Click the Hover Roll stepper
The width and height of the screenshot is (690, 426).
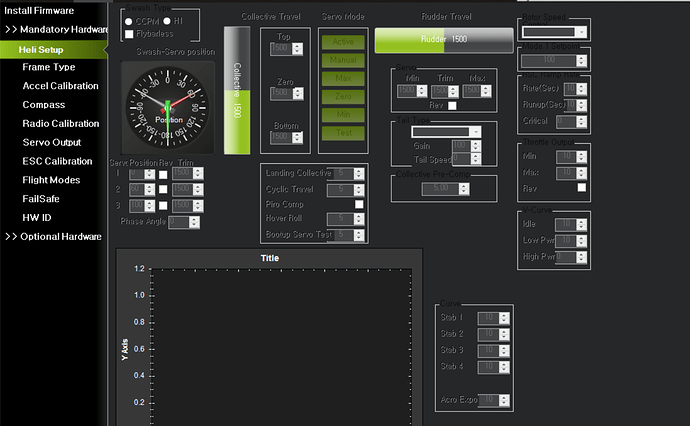[x=345, y=219]
